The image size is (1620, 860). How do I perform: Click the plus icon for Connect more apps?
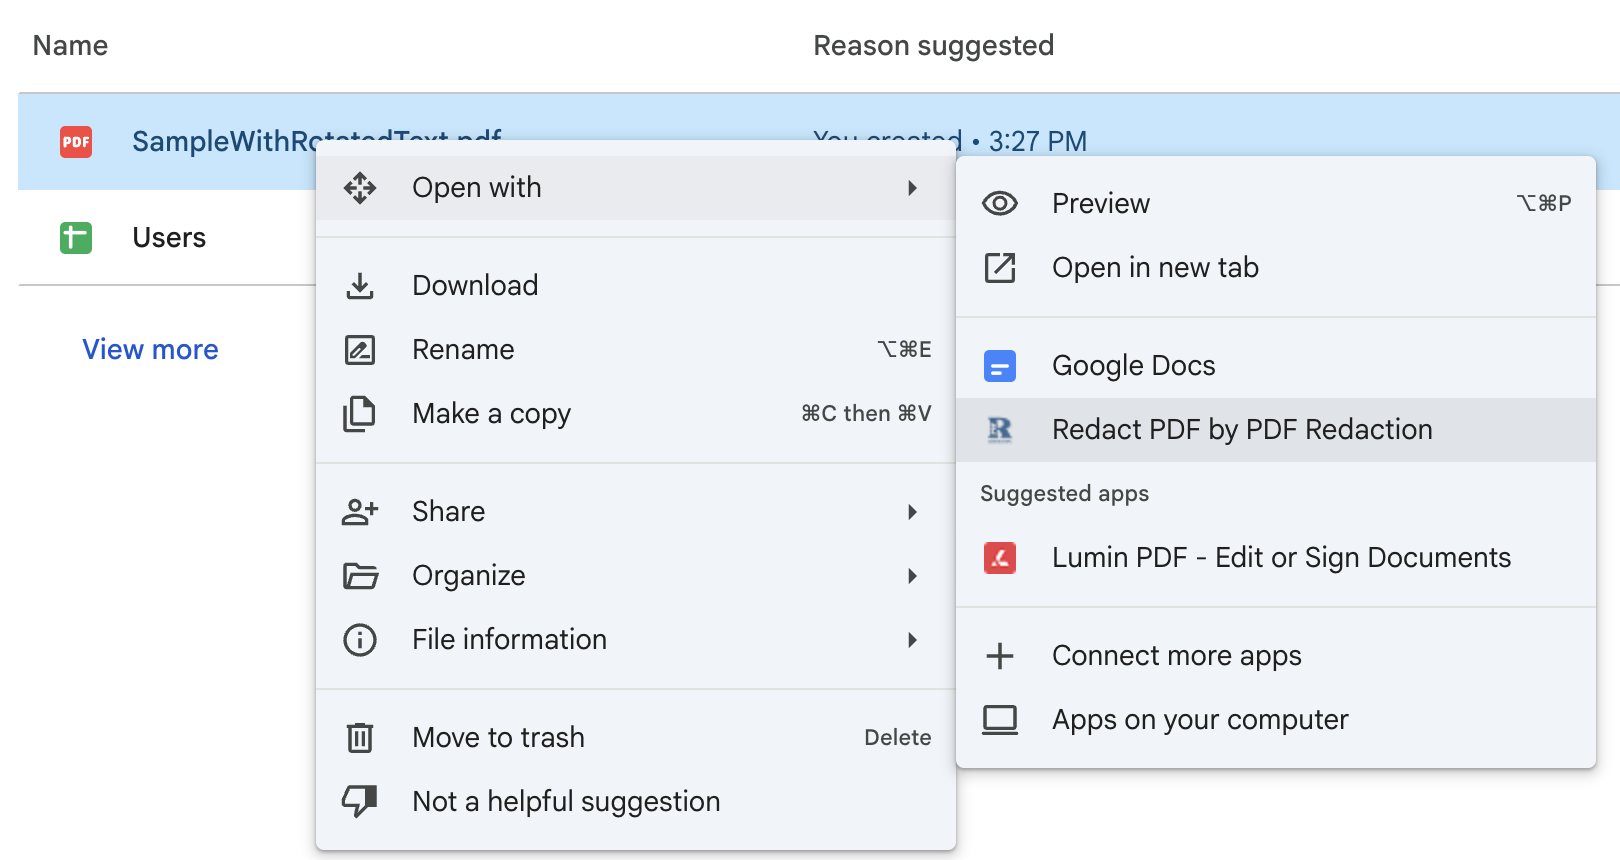pos(1000,656)
